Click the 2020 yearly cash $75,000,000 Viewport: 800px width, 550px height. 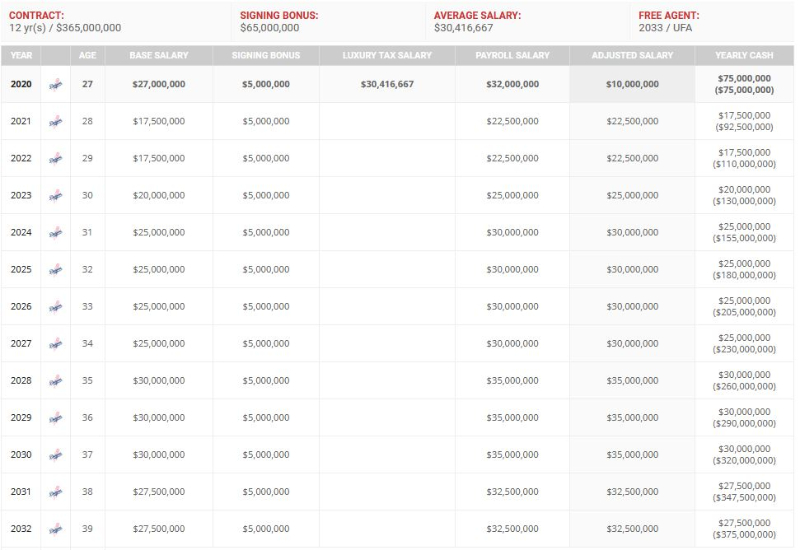pyautogui.click(x=744, y=79)
